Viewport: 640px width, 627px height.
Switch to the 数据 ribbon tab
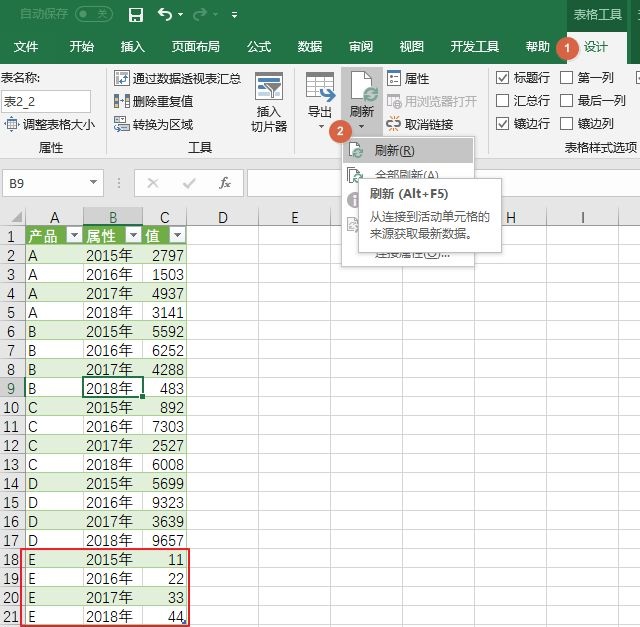click(309, 47)
